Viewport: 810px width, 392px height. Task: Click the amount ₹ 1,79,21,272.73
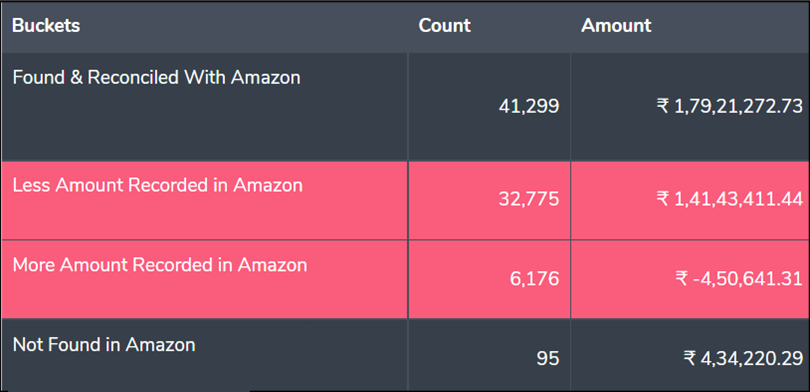(x=730, y=106)
